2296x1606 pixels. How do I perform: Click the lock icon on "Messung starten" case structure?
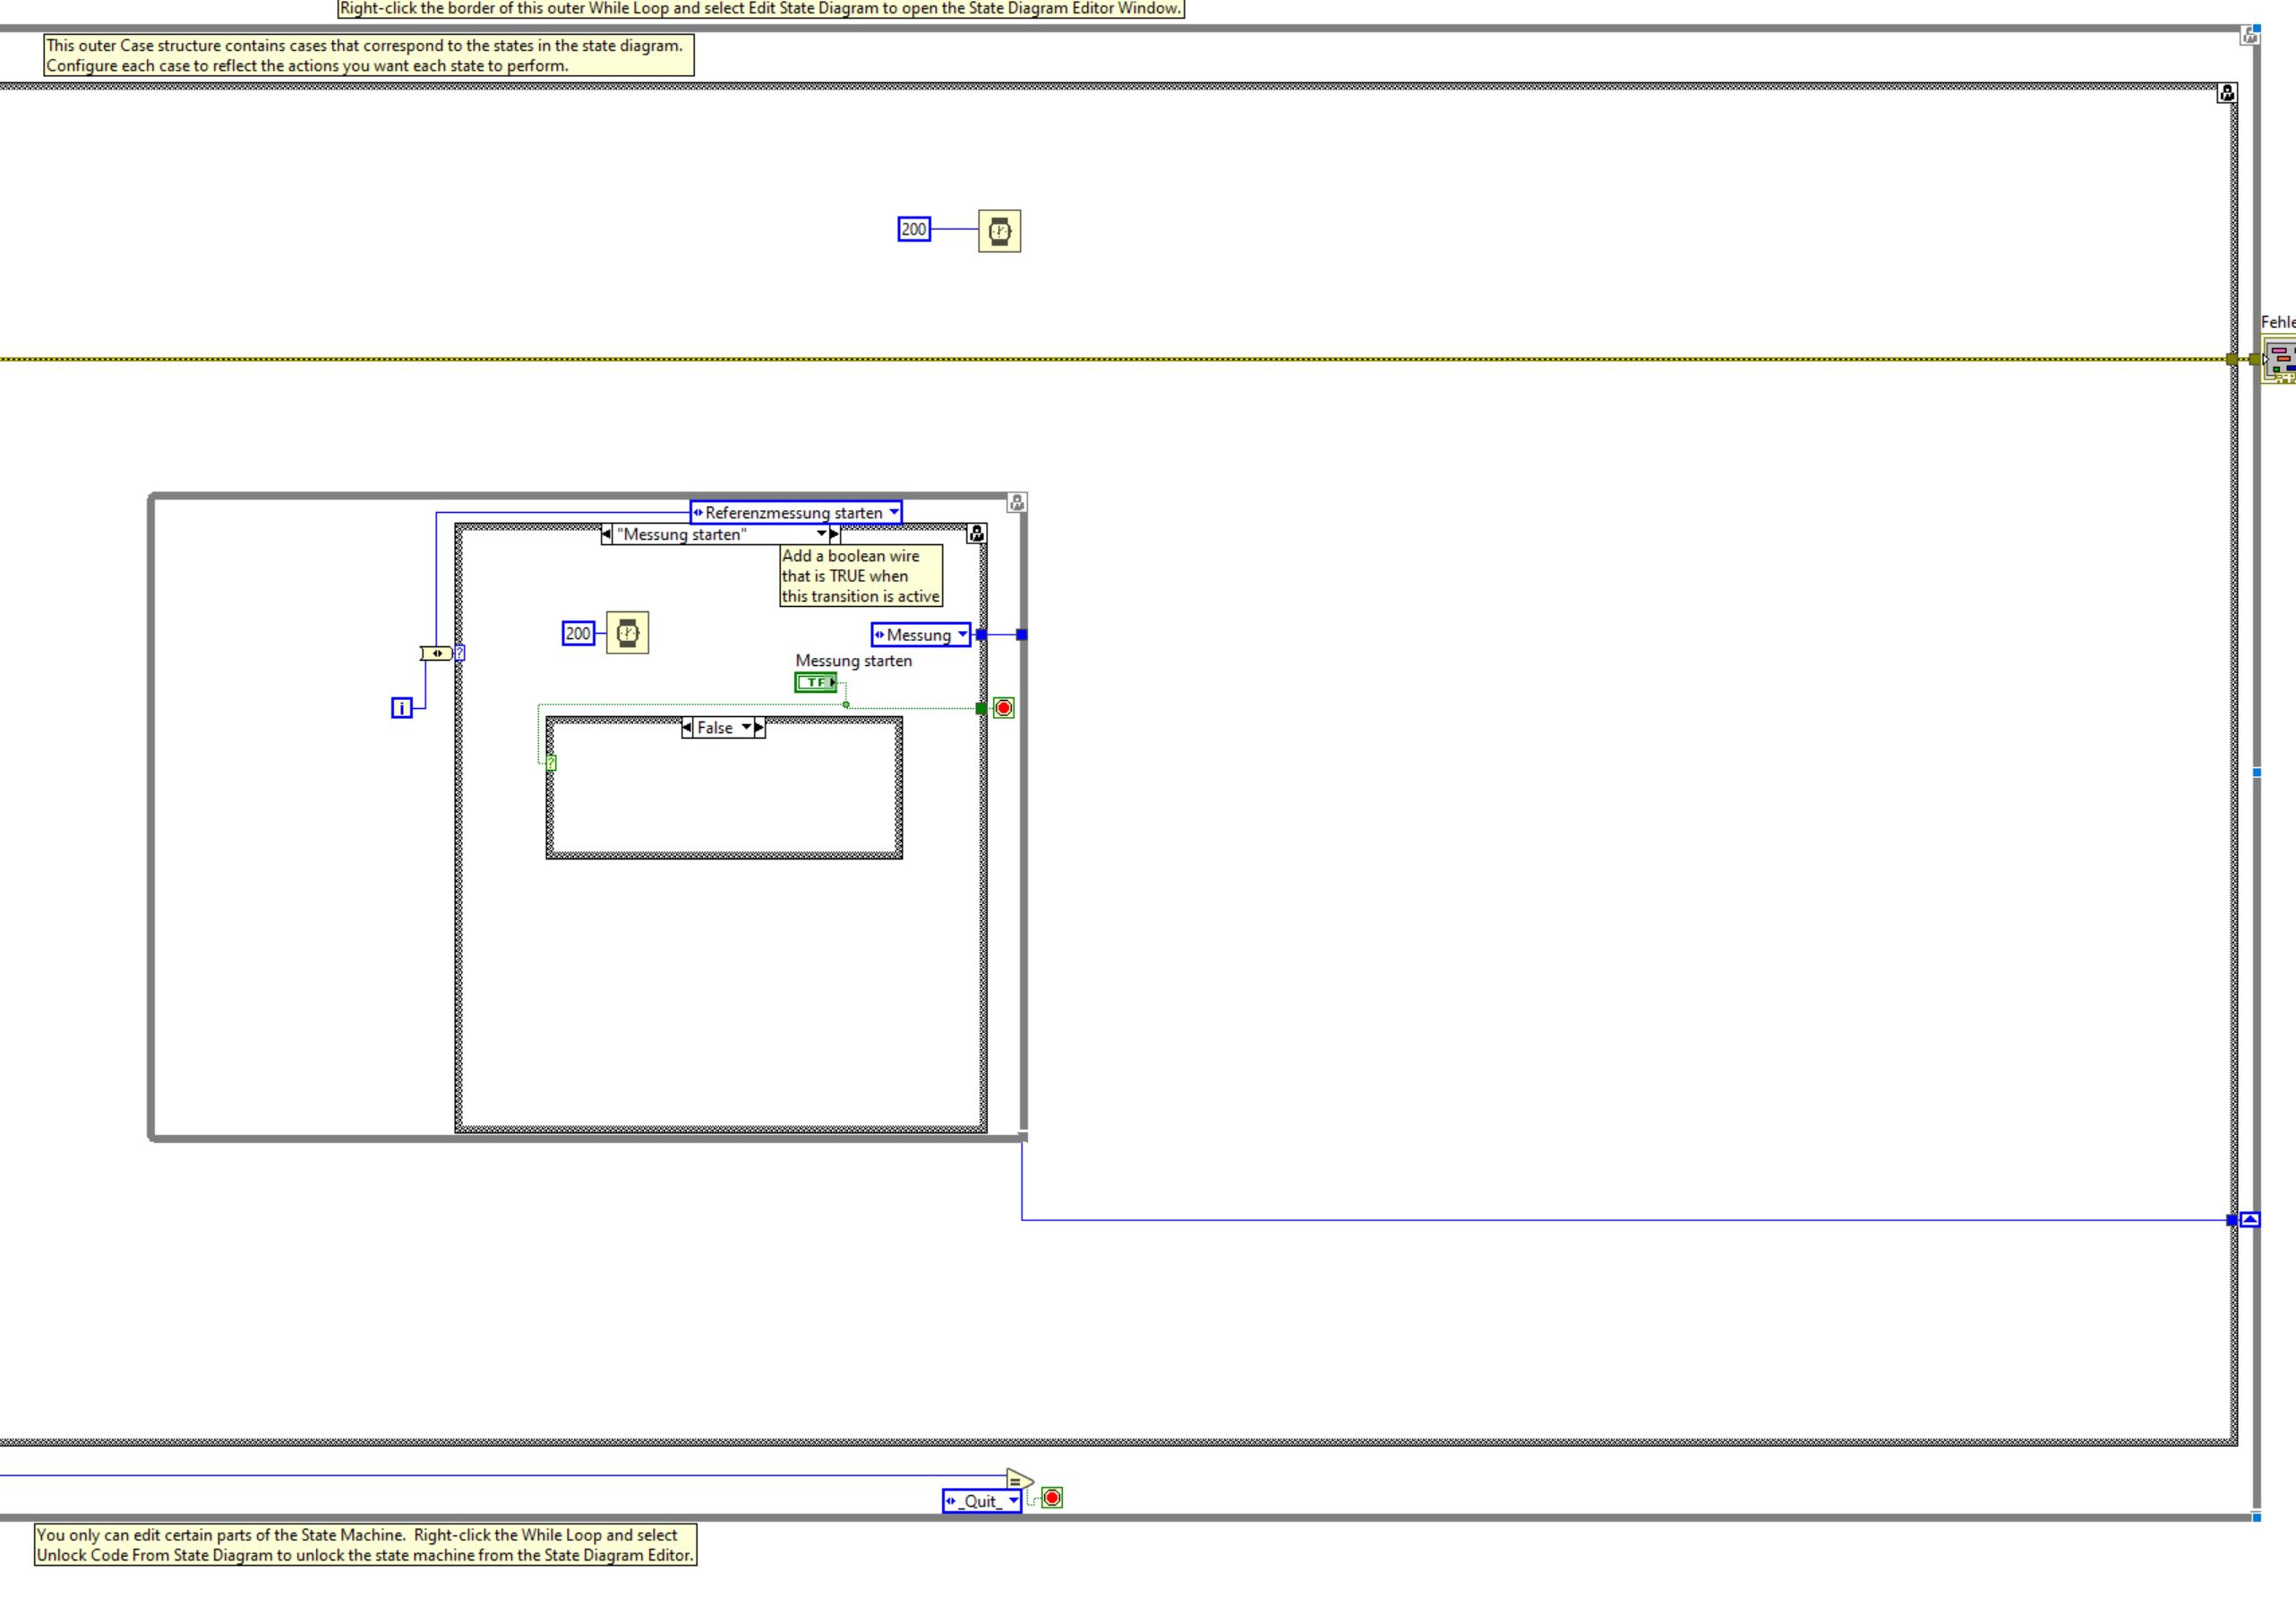(x=976, y=534)
